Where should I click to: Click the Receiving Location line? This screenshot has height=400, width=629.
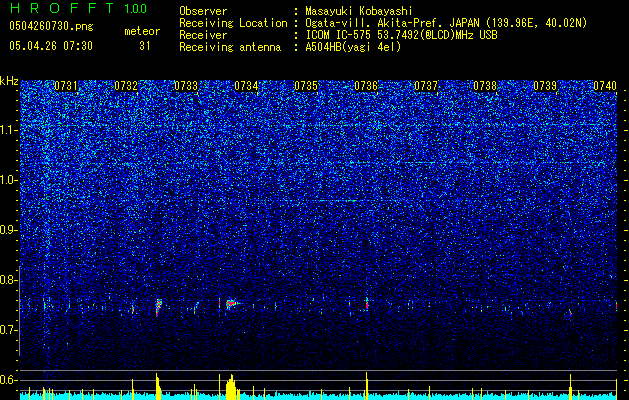pos(383,23)
